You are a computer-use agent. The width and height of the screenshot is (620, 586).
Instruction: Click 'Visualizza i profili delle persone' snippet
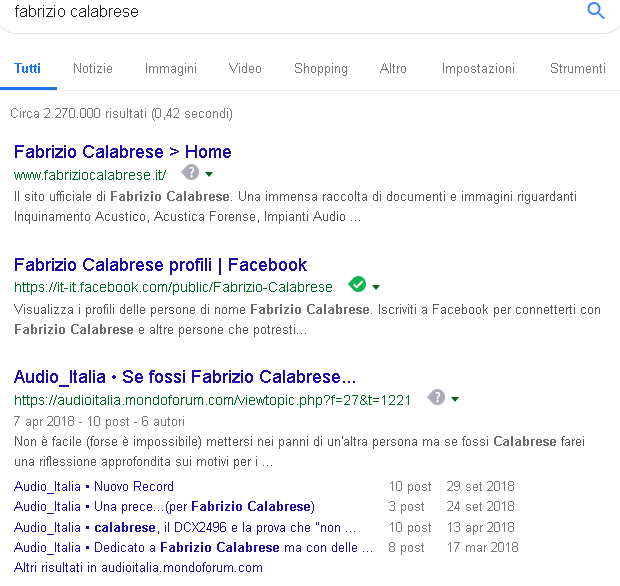click(x=307, y=319)
